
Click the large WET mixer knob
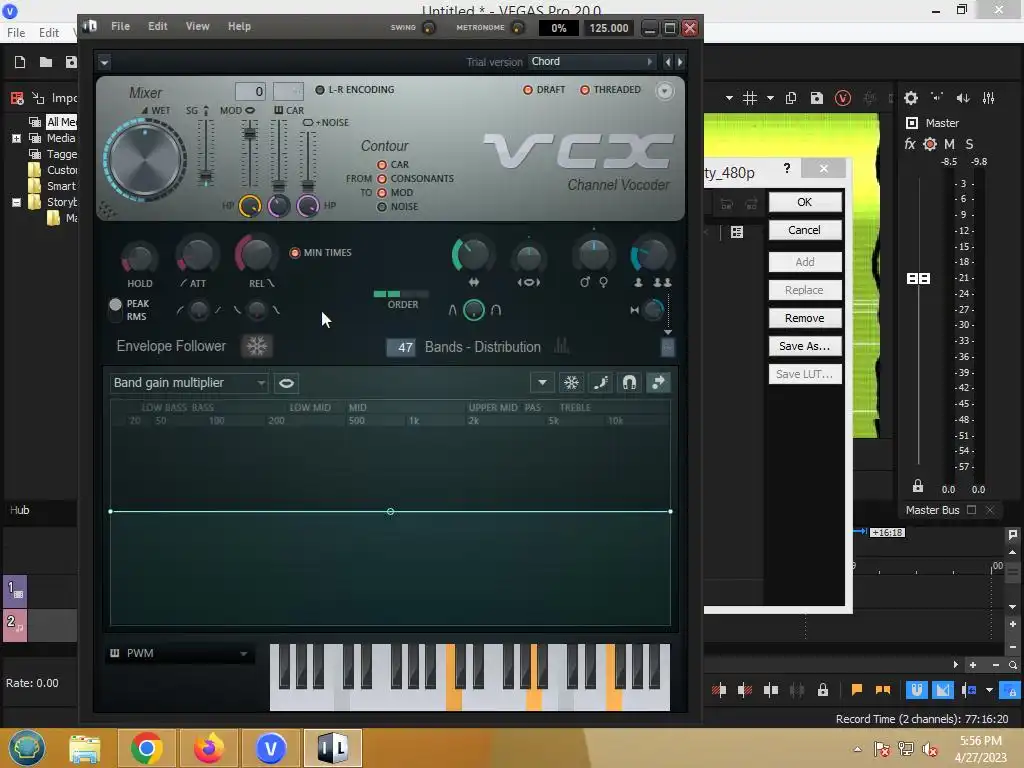(x=145, y=161)
